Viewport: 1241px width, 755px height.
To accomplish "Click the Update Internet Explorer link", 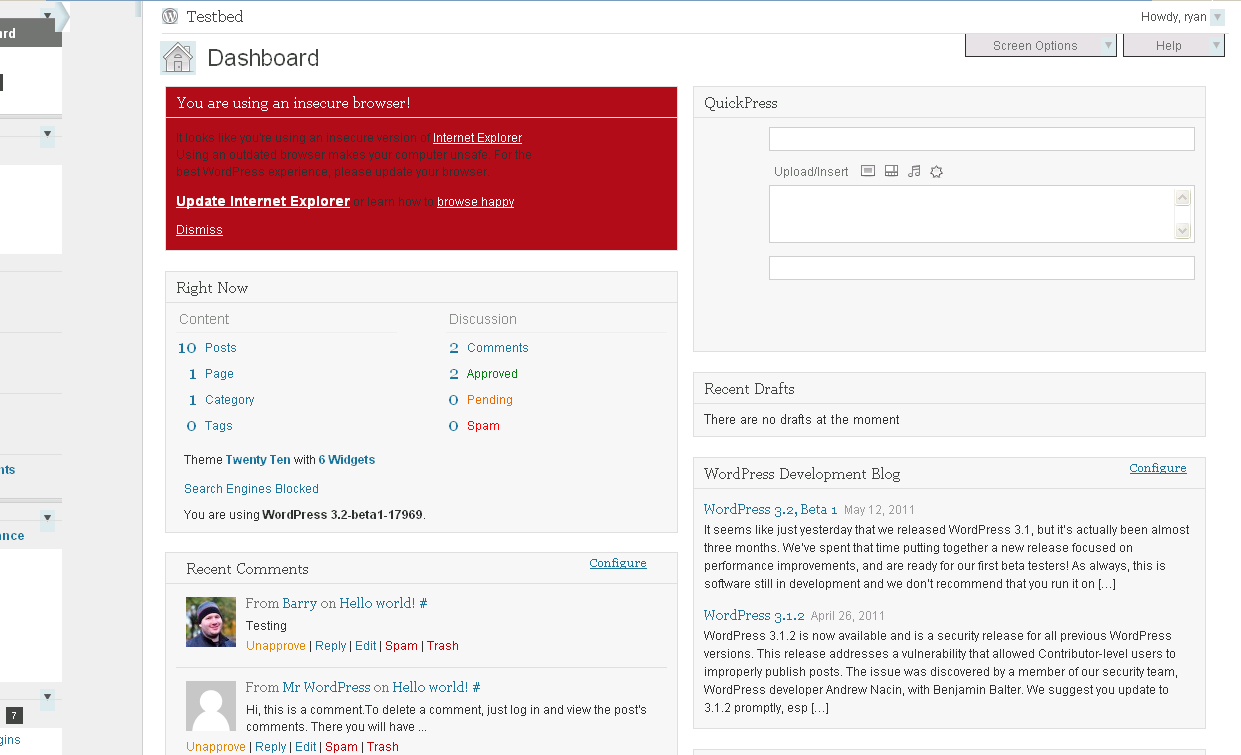I will 263,201.
